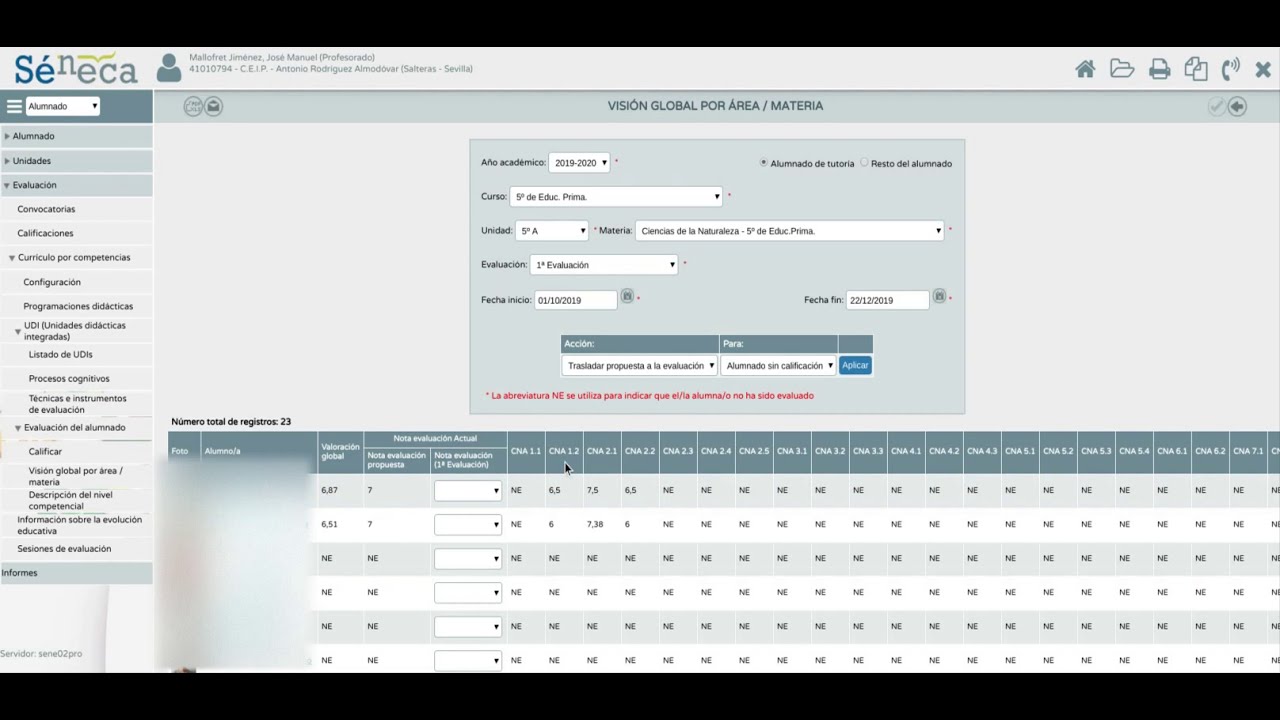The height and width of the screenshot is (720, 1280).
Task: Toggle the hamburger sidebar menu
Action: [x=14, y=106]
